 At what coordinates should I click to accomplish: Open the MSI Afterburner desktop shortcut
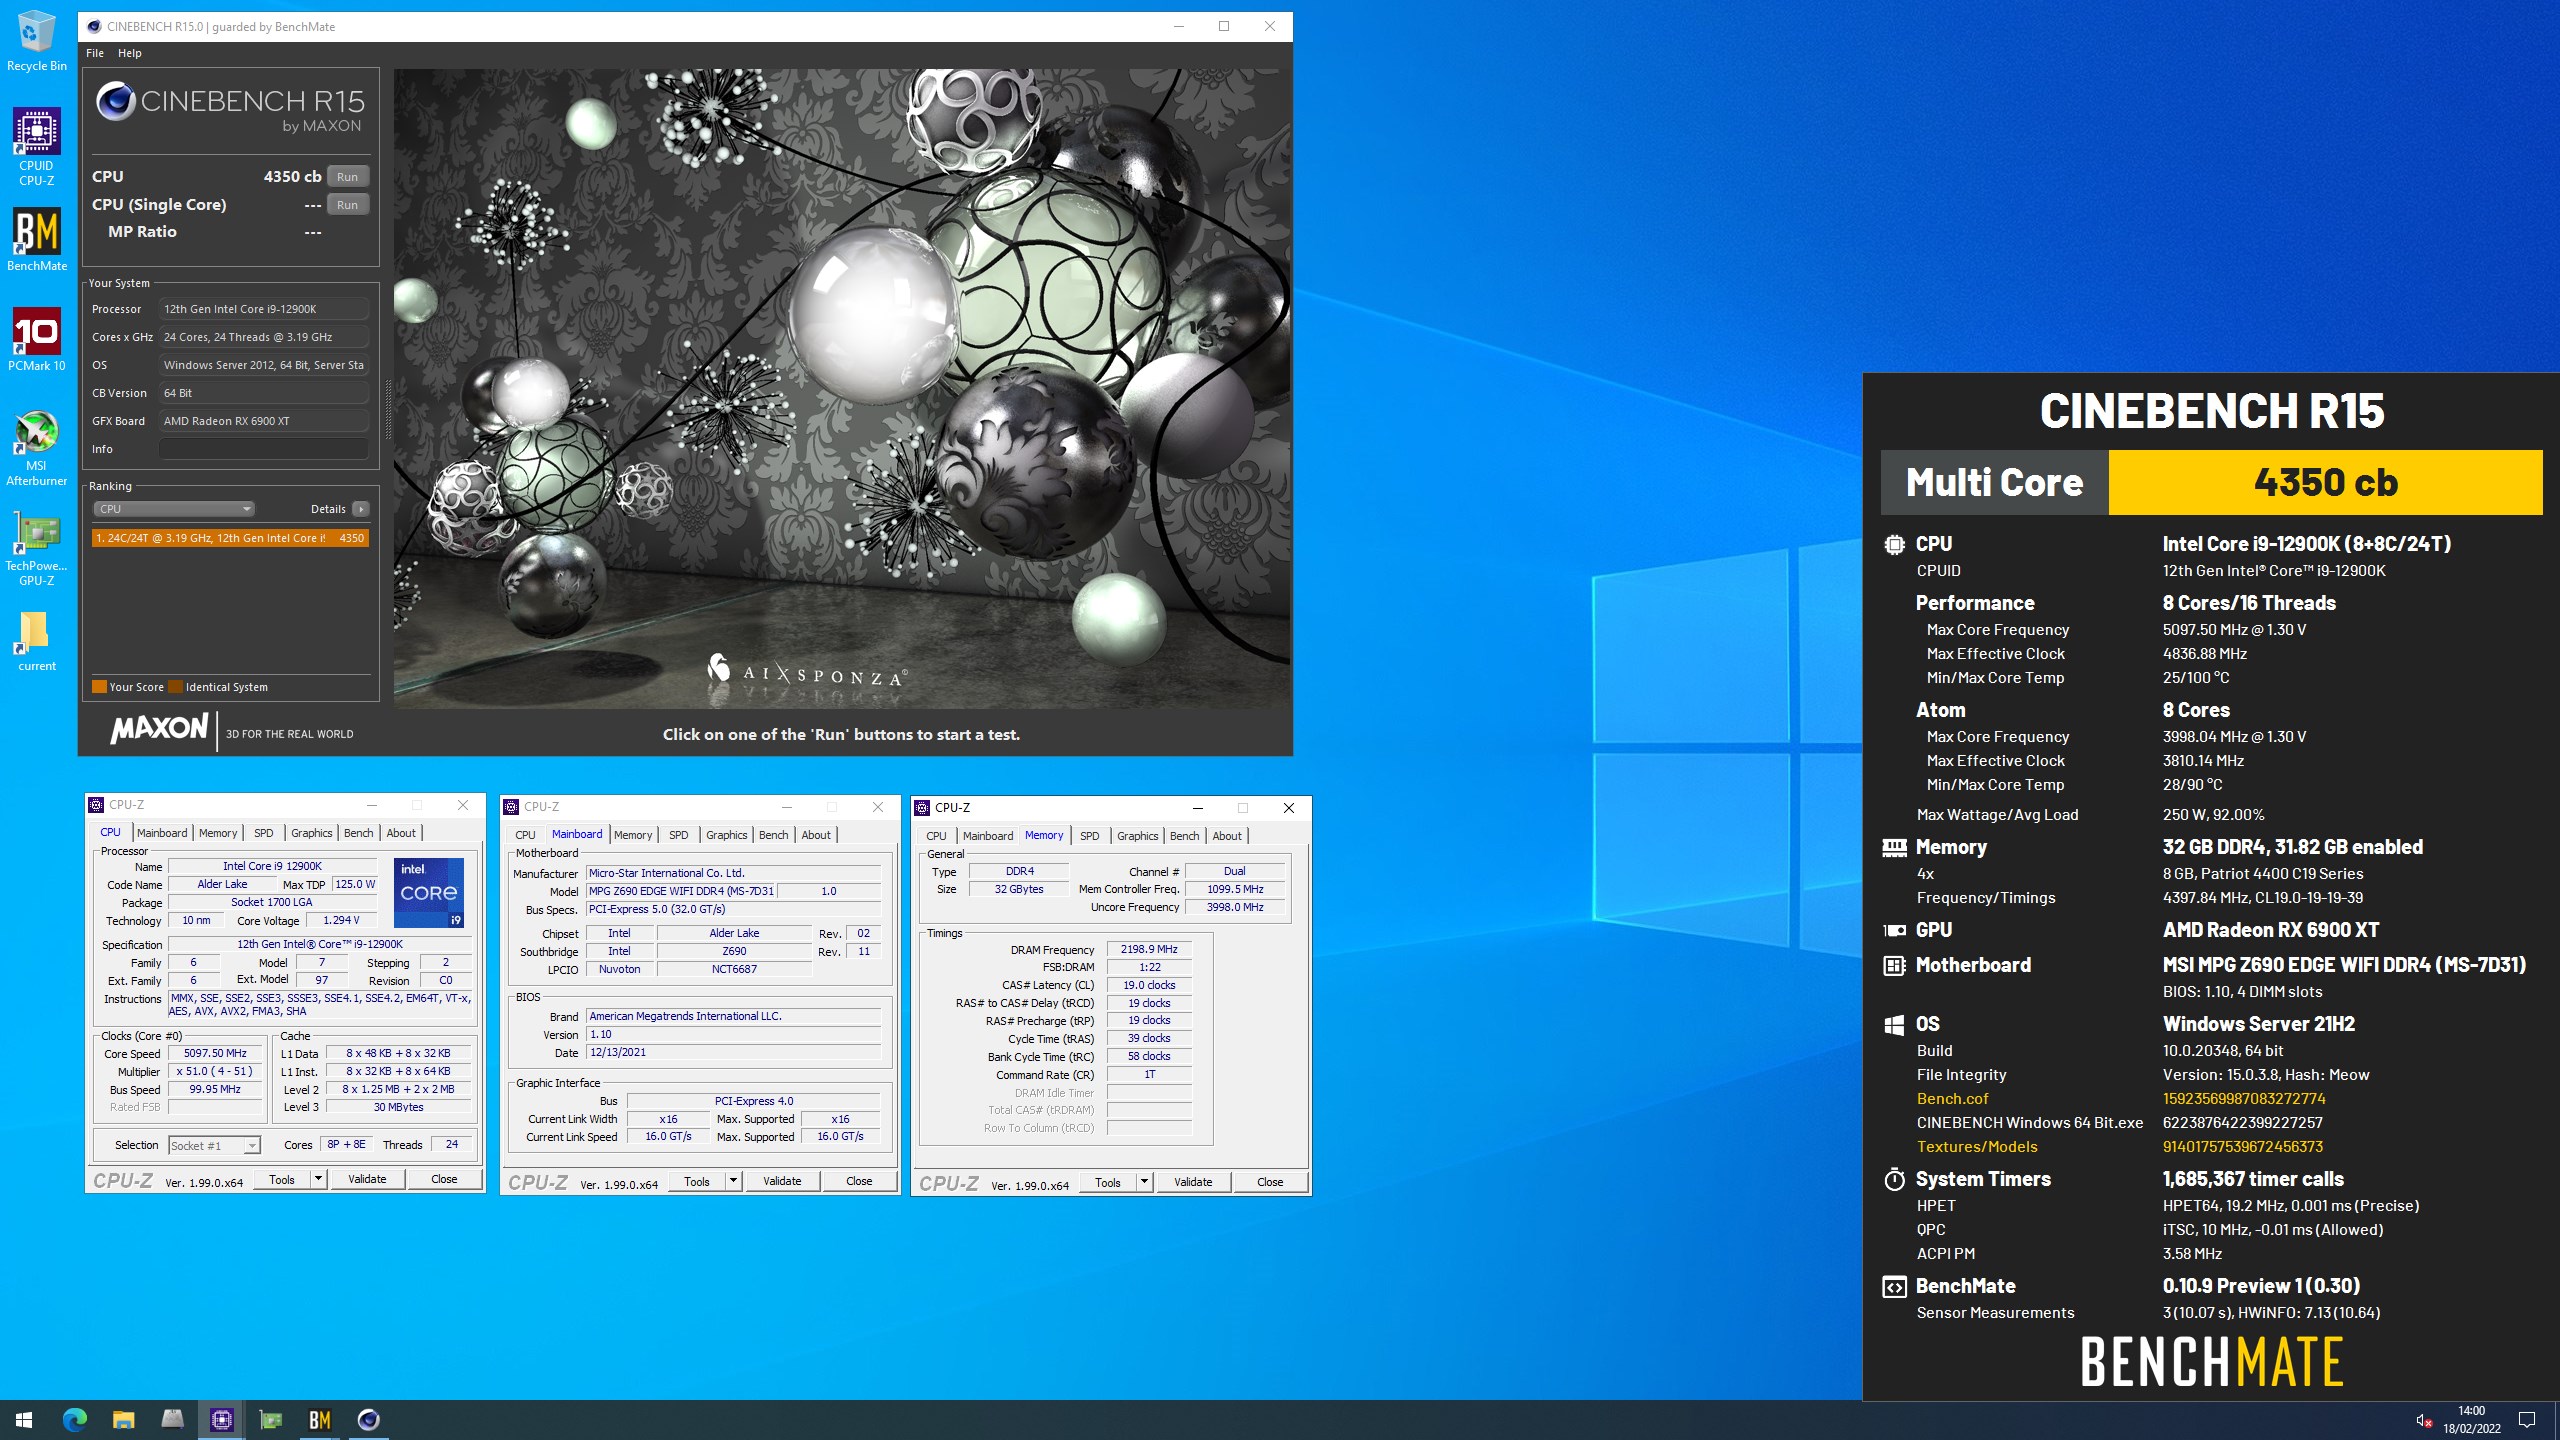point(36,448)
